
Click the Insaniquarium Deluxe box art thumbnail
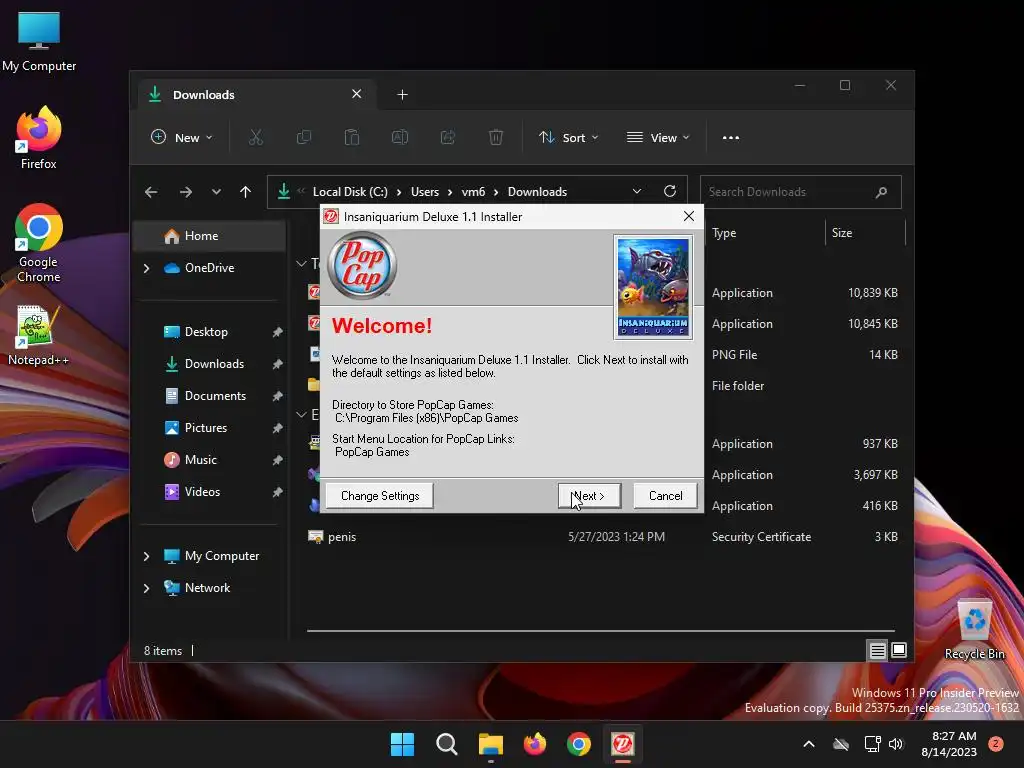point(653,287)
